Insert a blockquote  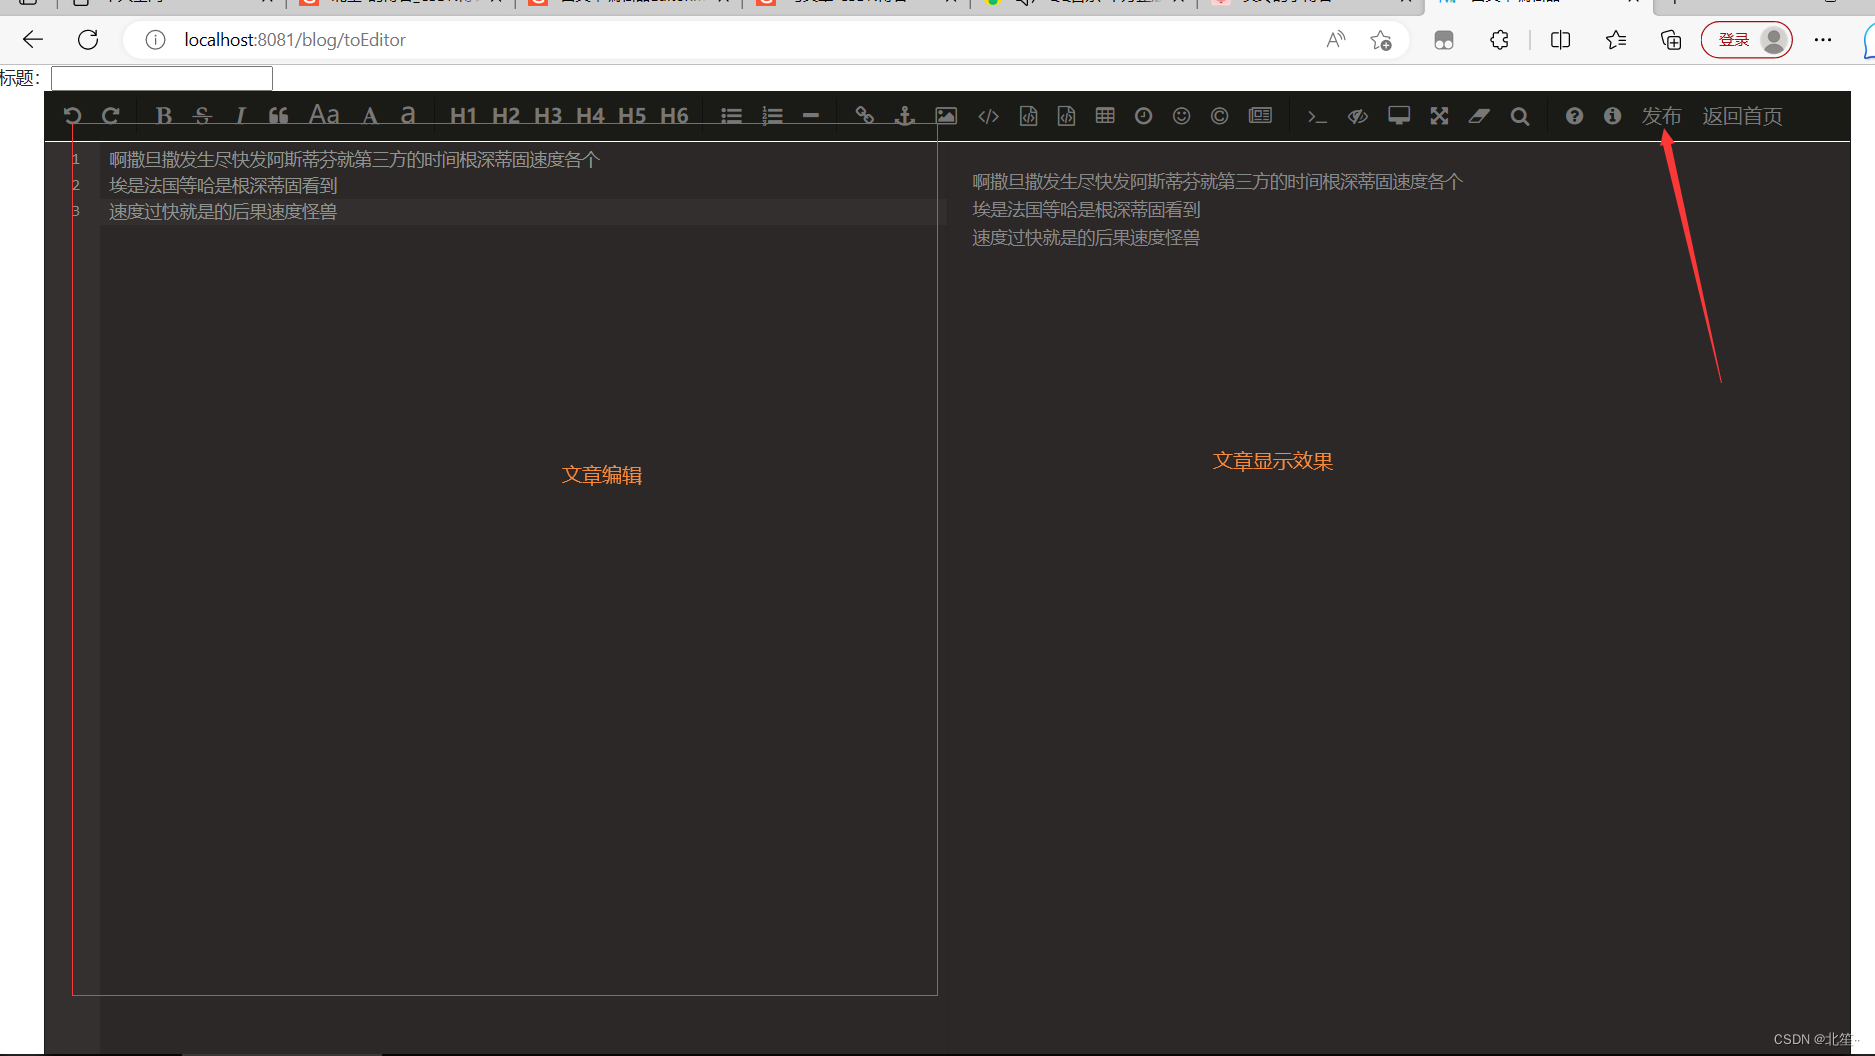278,115
